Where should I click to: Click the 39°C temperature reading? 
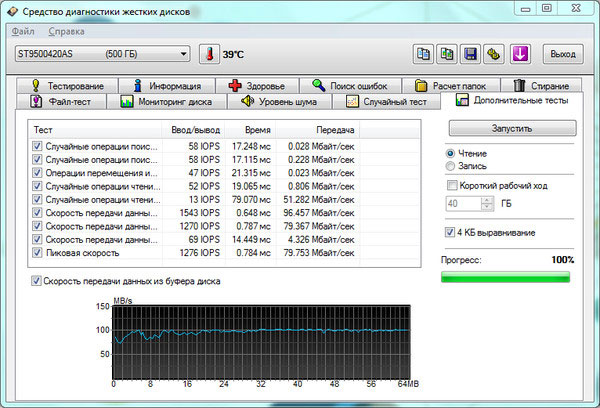click(x=233, y=54)
